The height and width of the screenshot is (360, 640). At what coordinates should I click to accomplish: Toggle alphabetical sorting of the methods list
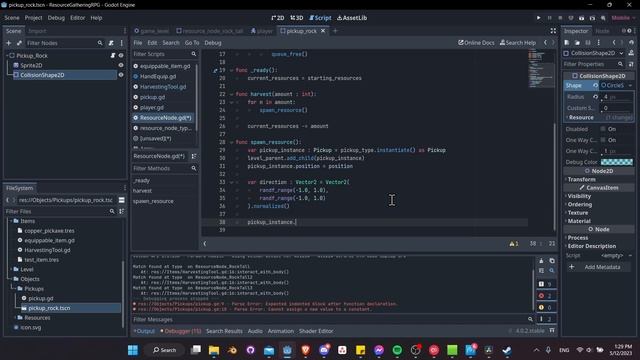pyautogui.click(x=194, y=156)
